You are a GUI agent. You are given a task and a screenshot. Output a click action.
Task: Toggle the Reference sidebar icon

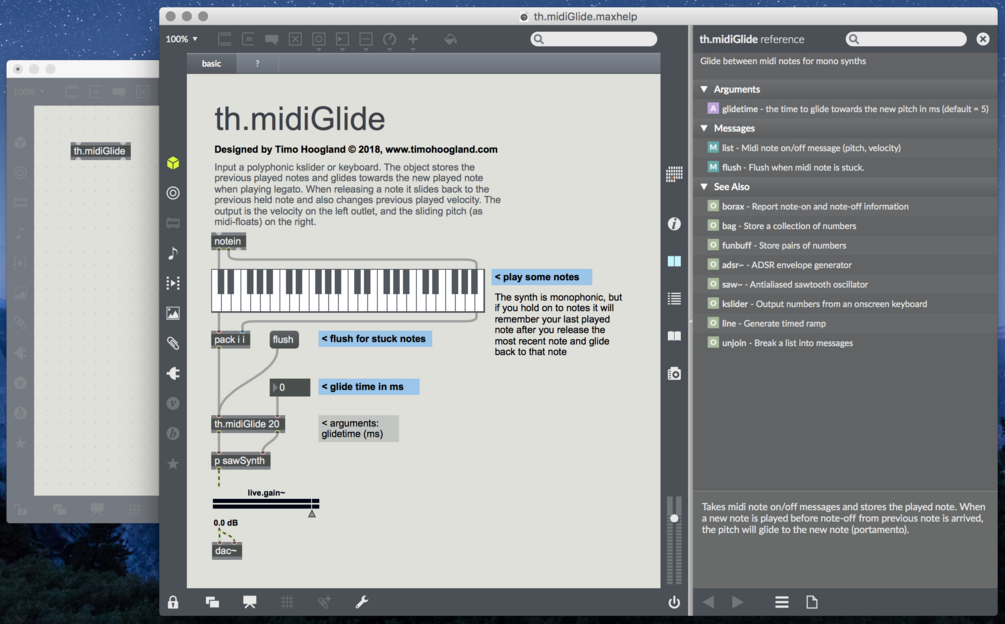(674, 261)
